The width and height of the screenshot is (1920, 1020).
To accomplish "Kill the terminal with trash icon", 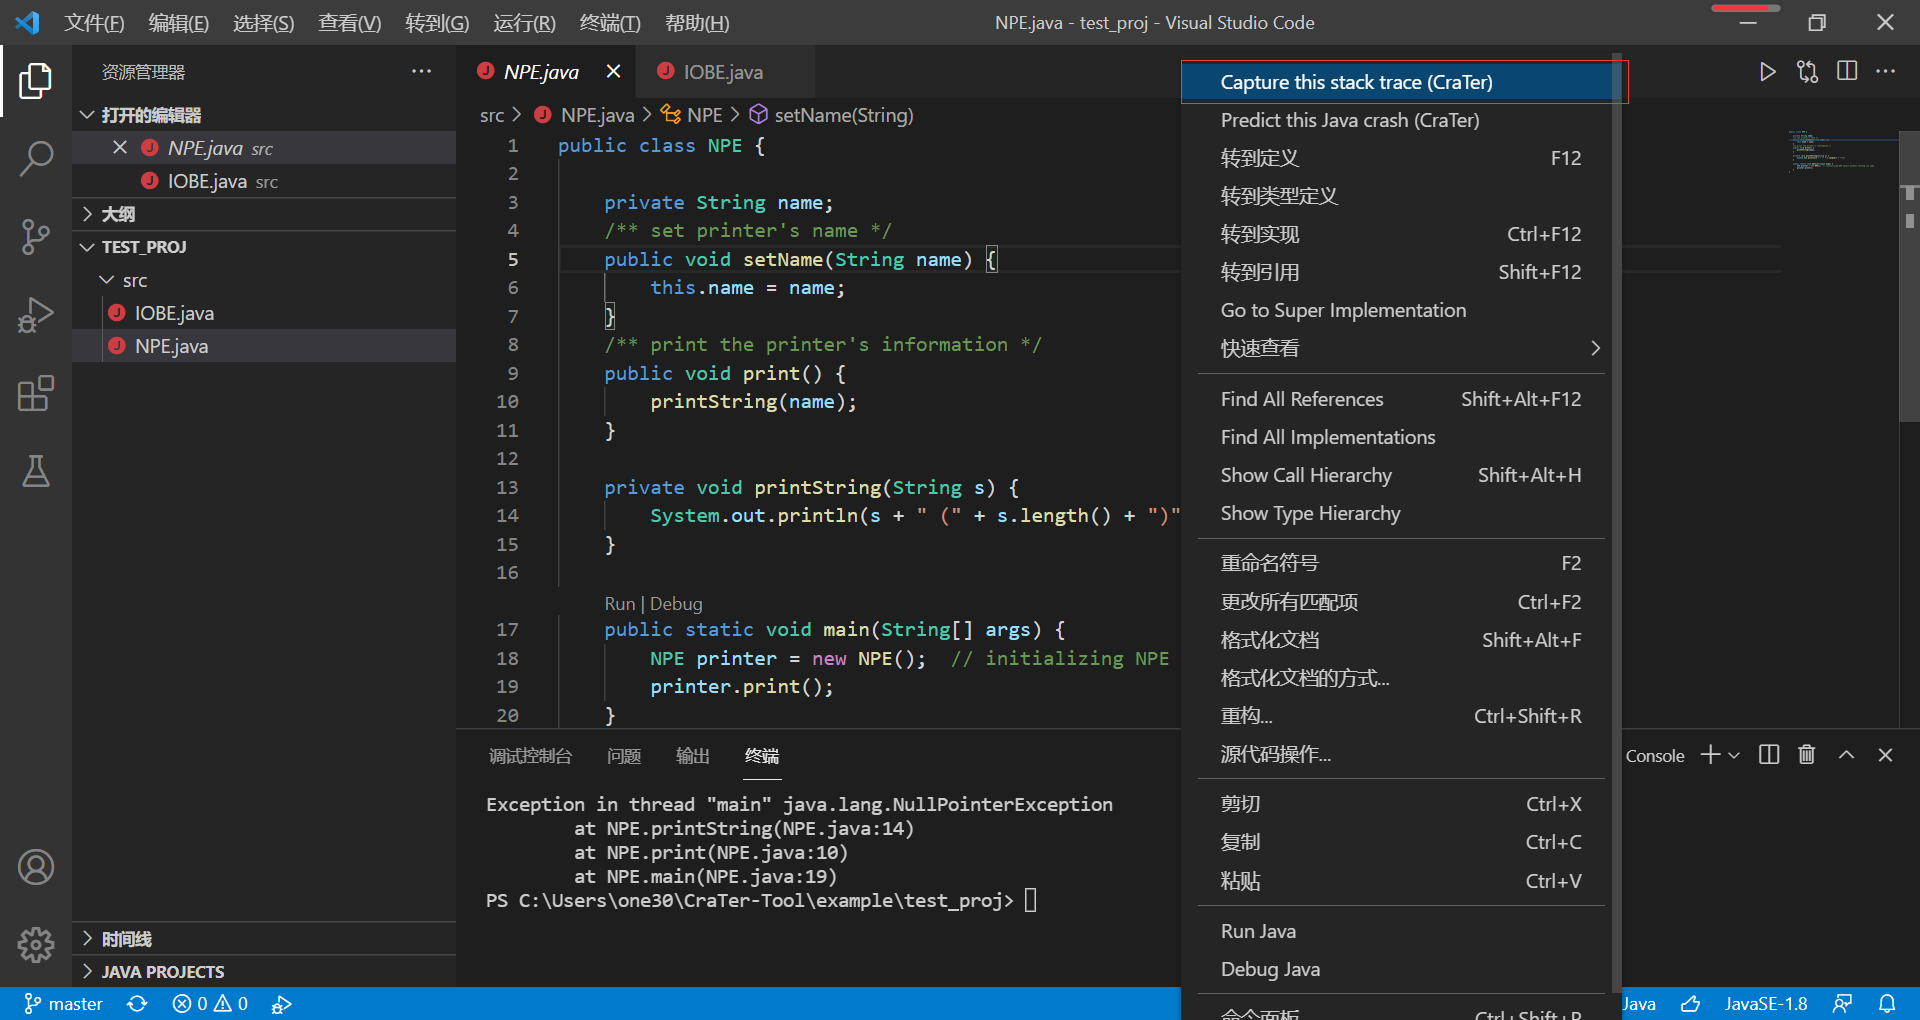I will tap(1807, 755).
